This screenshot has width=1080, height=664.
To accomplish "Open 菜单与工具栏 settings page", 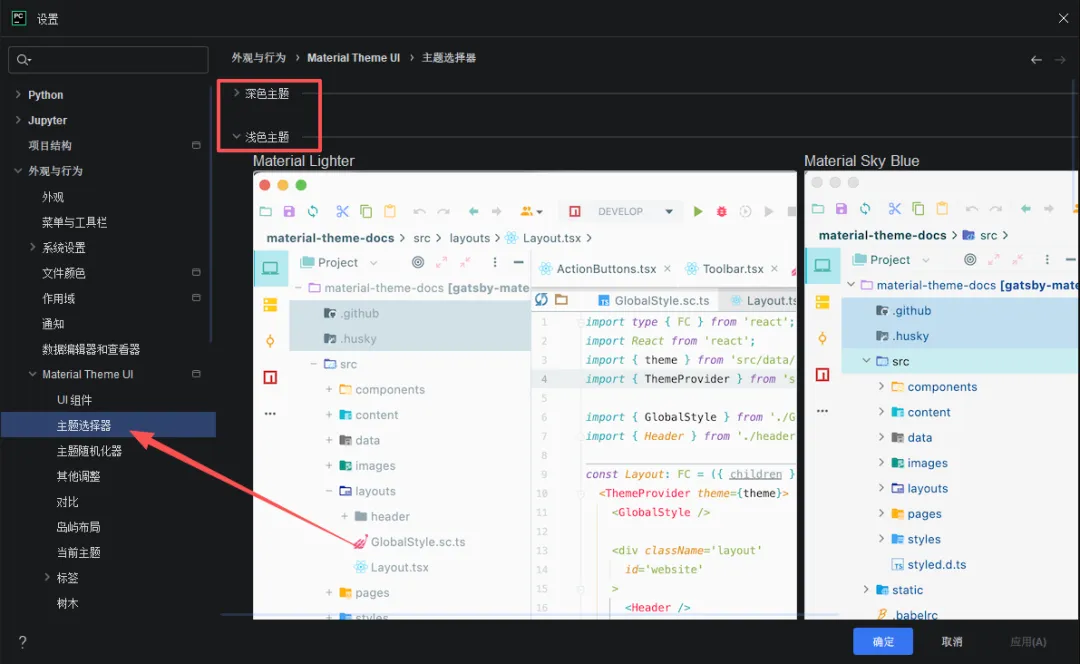I will (x=74, y=222).
